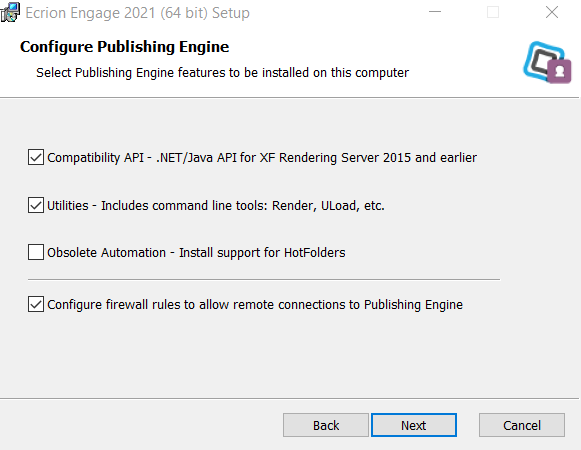The height and width of the screenshot is (450, 581).
Task: Proceed with the Next button
Action: pyautogui.click(x=414, y=425)
